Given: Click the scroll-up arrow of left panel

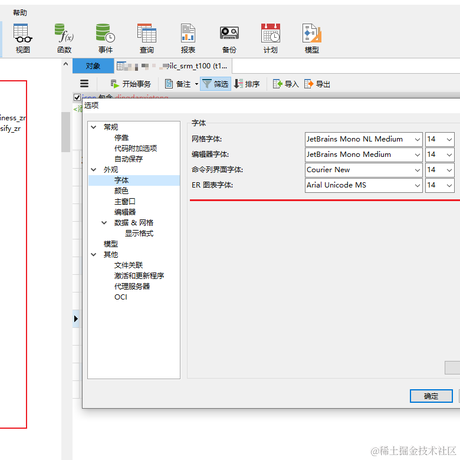Looking at the screenshot, I should point(66,64).
